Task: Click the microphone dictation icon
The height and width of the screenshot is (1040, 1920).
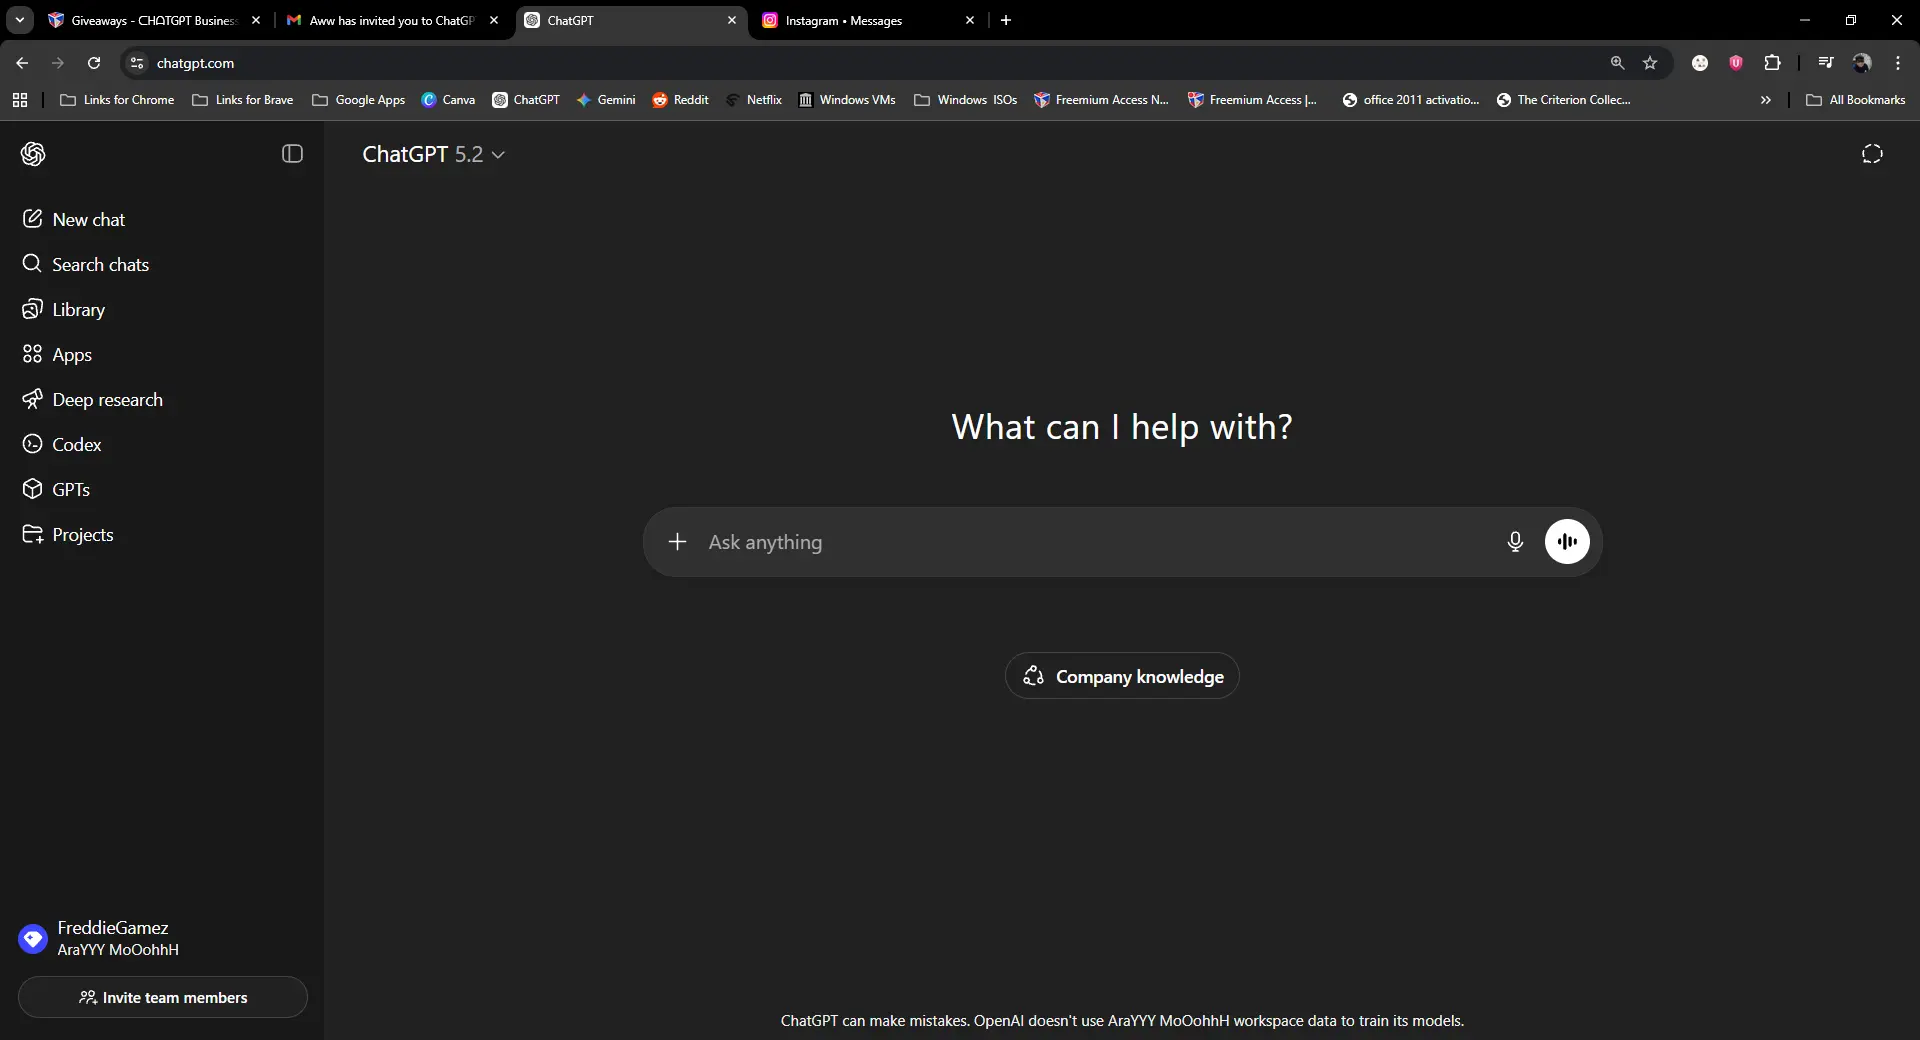Action: [1515, 542]
